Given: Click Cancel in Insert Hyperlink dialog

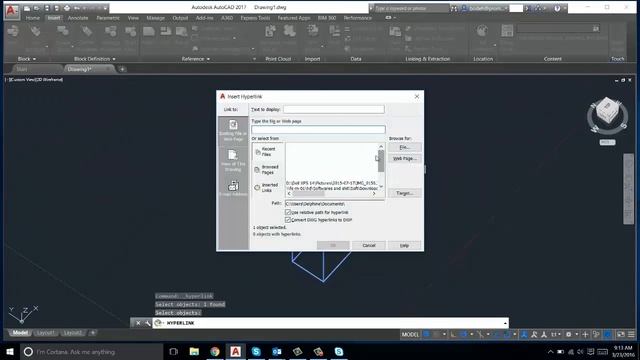Looking at the screenshot, I should click(369, 245).
